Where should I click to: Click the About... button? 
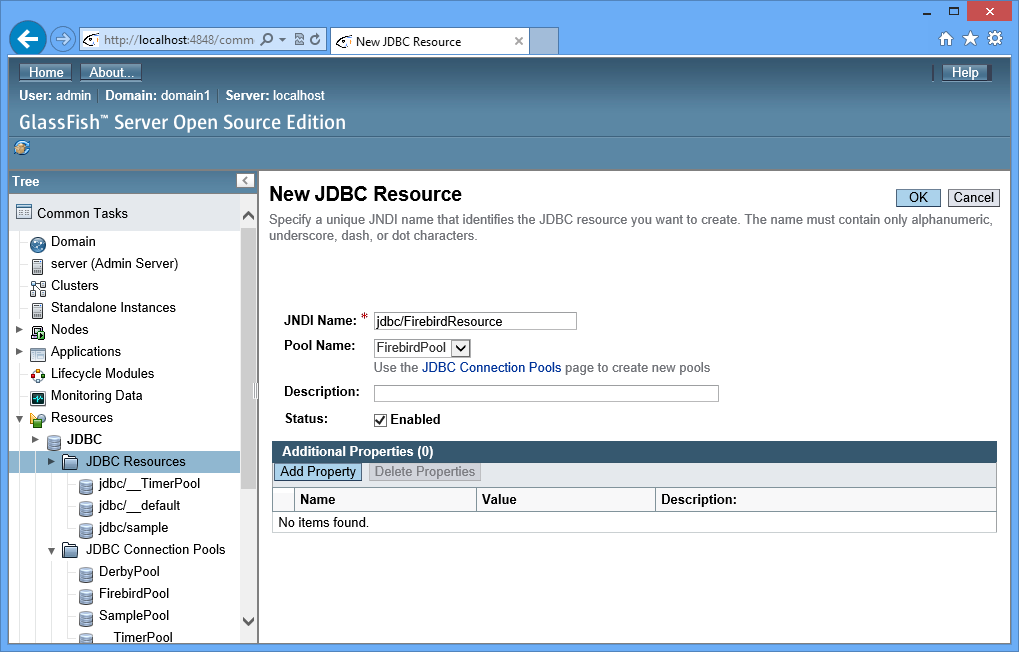click(x=111, y=72)
